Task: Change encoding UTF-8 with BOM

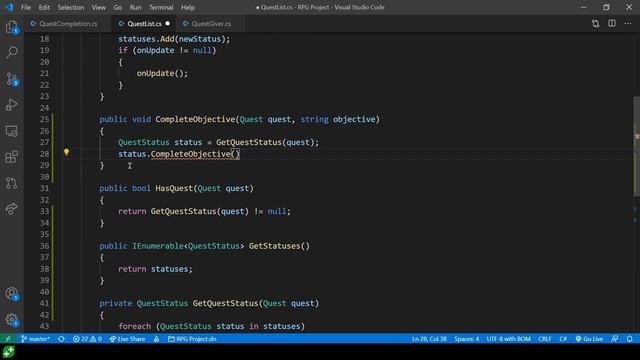Action: coord(508,339)
